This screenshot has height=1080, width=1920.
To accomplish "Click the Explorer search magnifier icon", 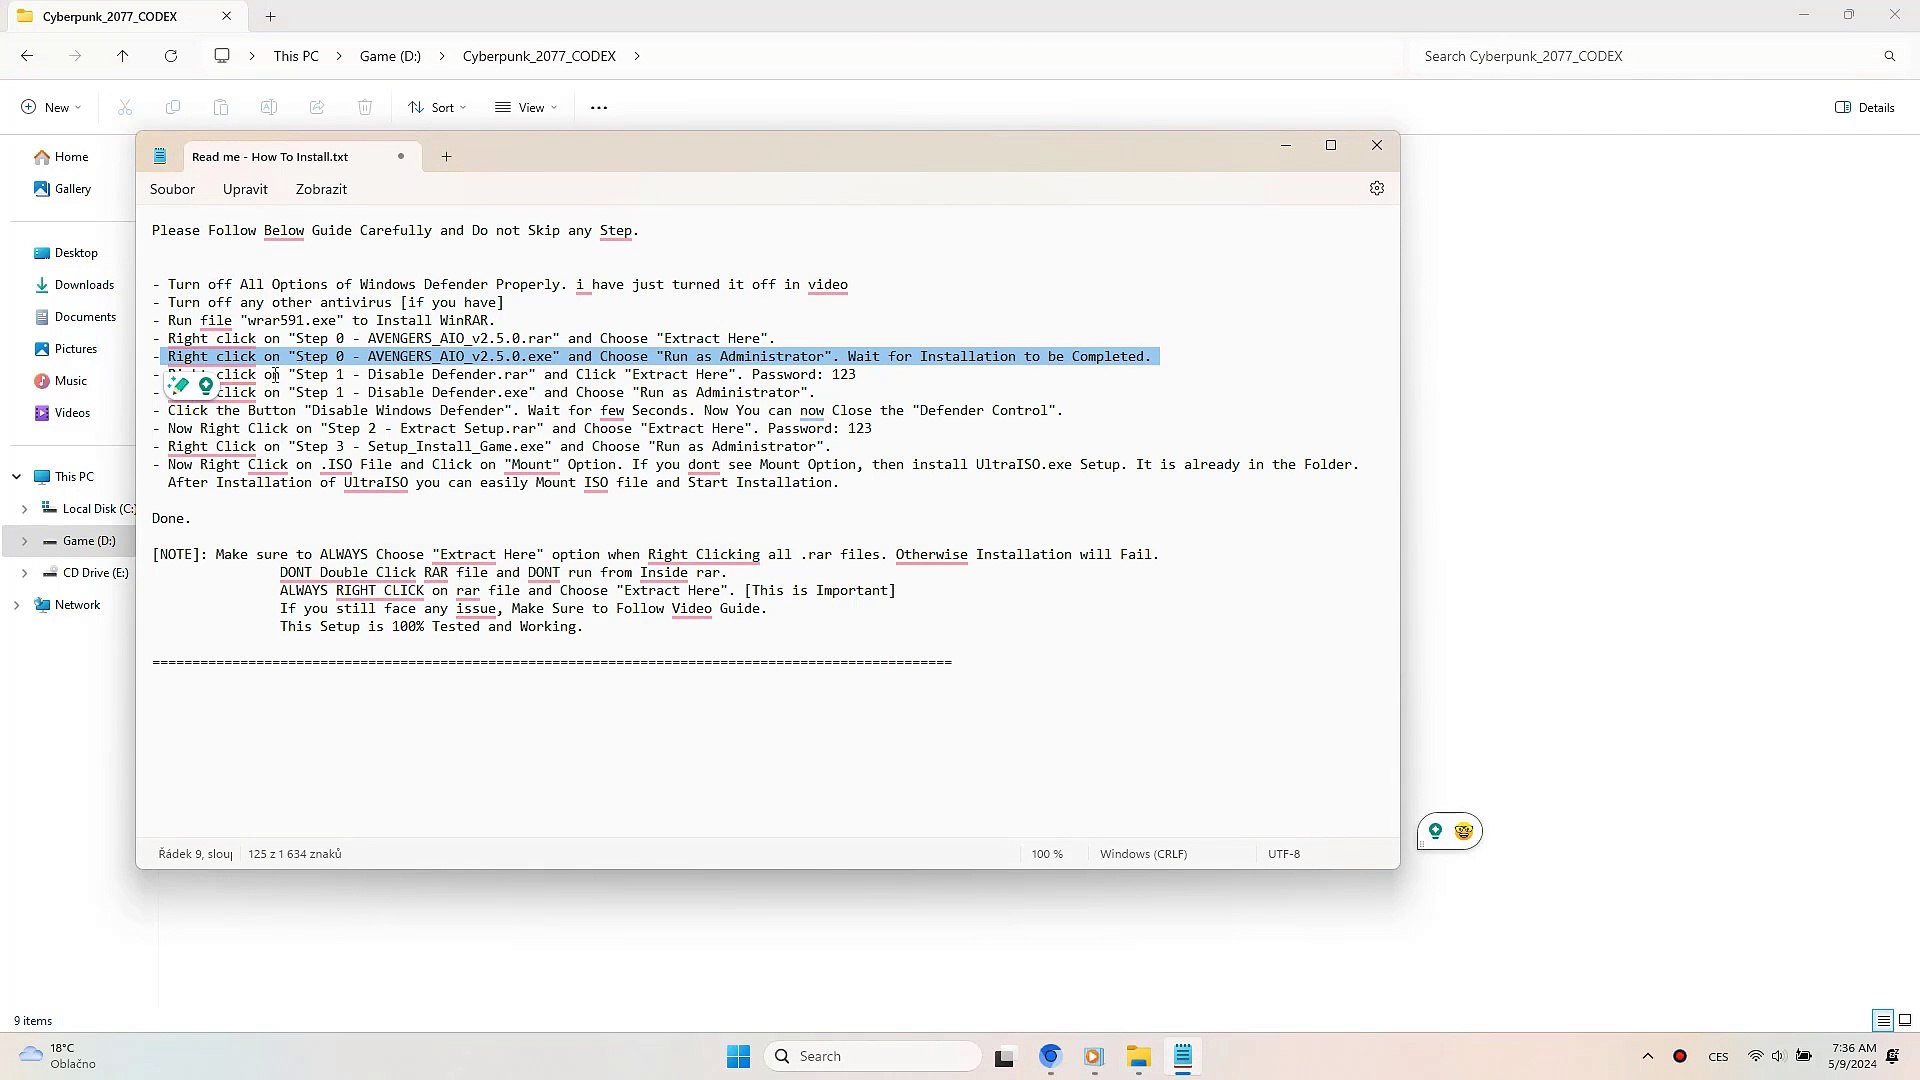I will pos(1889,56).
